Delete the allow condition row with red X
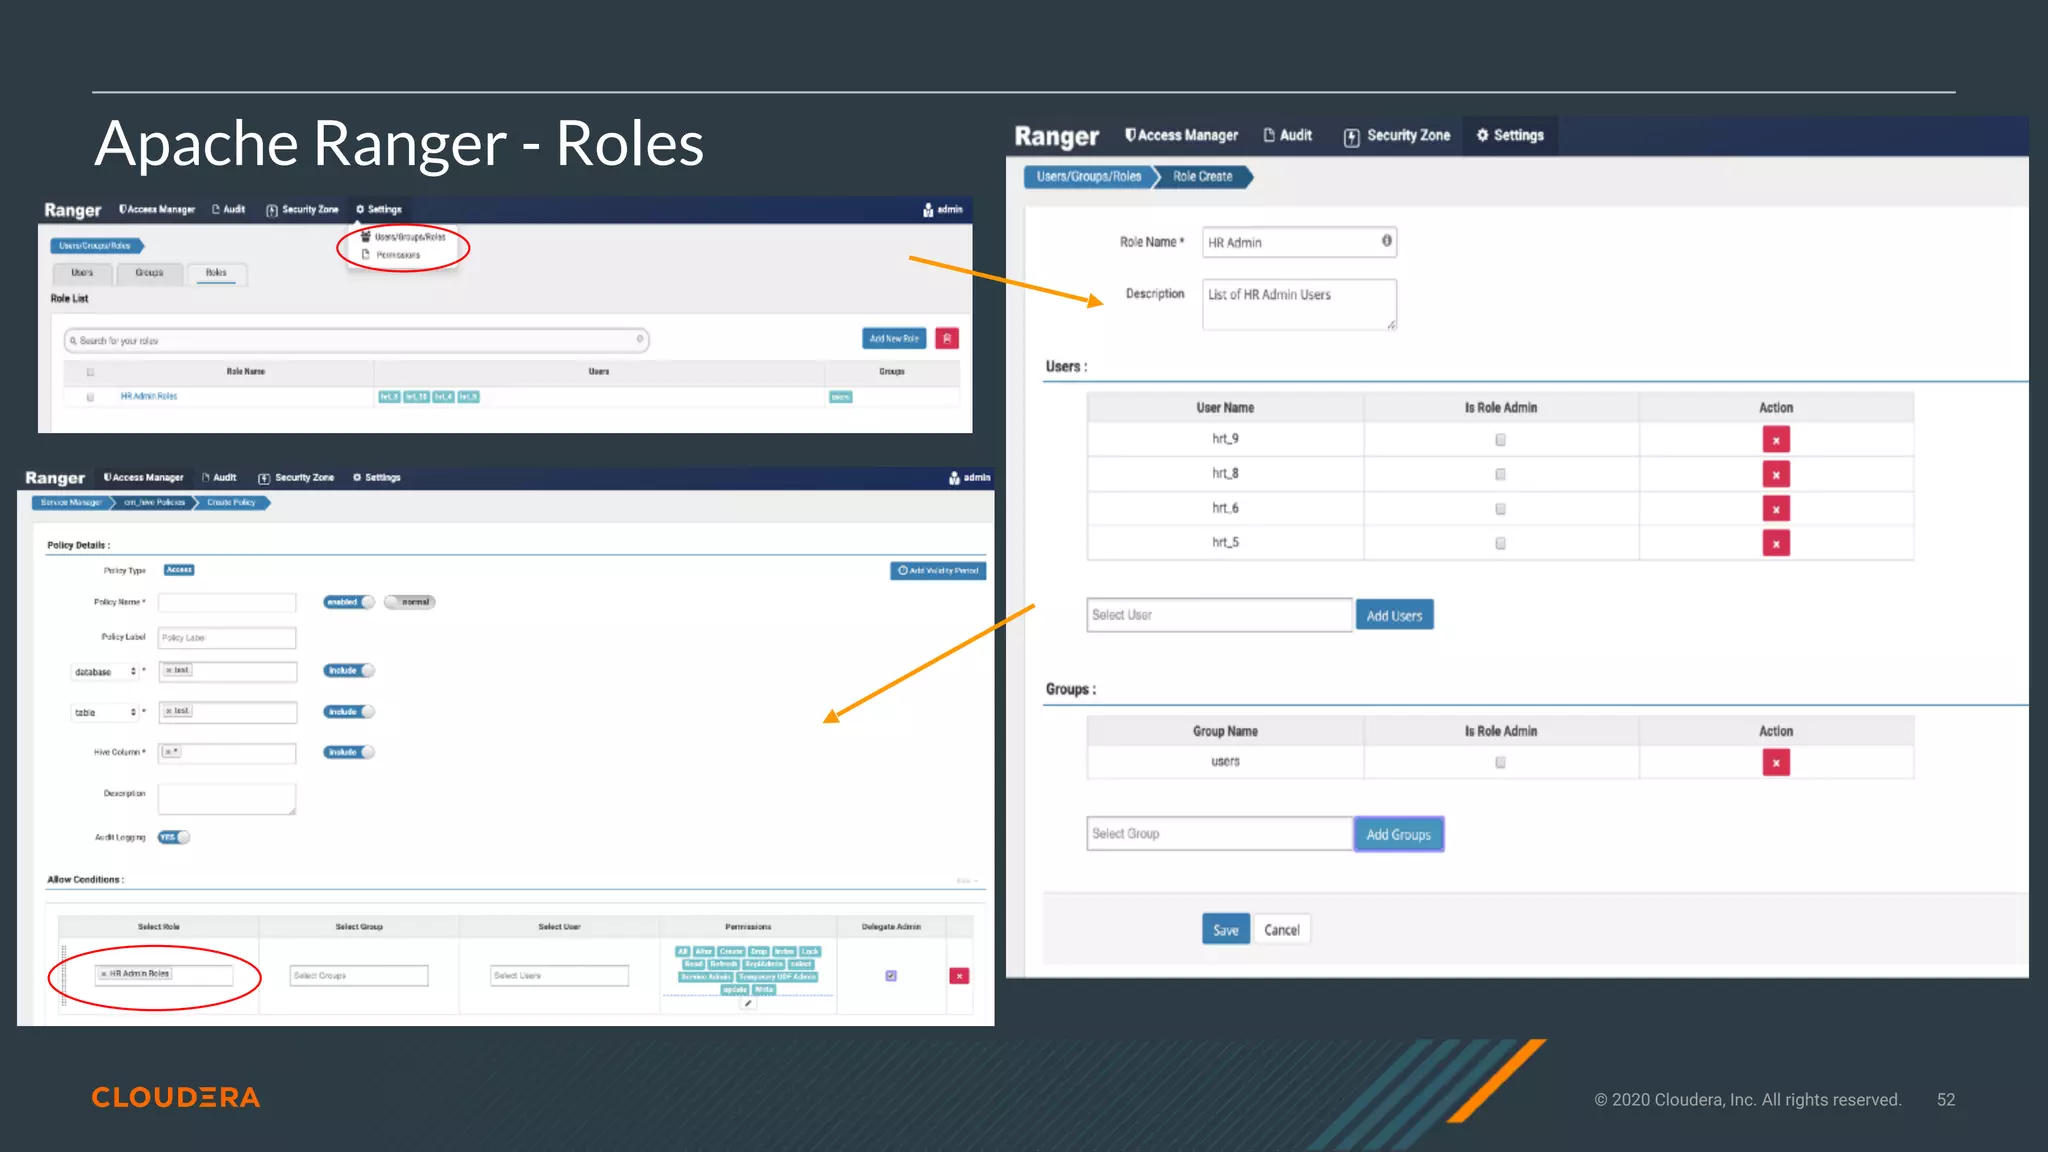2048x1152 pixels. [x=958, y=976]
